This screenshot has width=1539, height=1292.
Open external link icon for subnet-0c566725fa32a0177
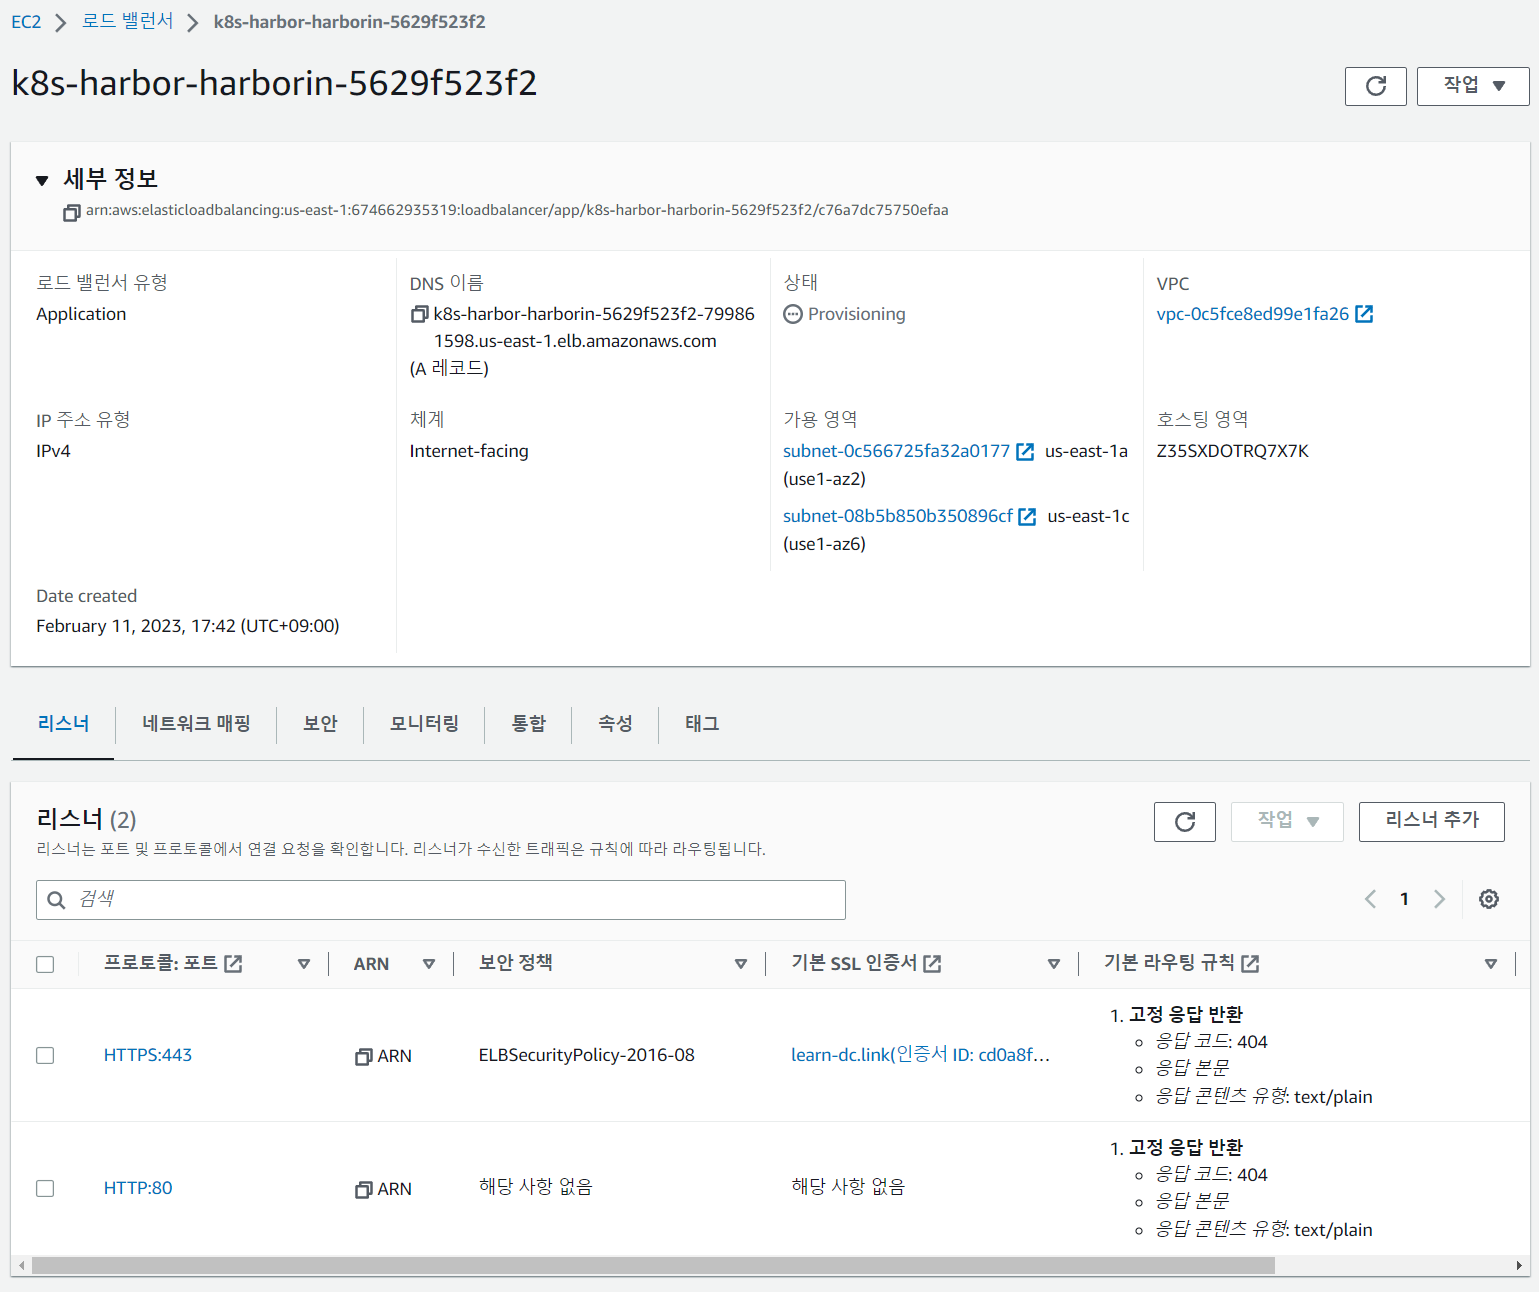pos(1025,452)
